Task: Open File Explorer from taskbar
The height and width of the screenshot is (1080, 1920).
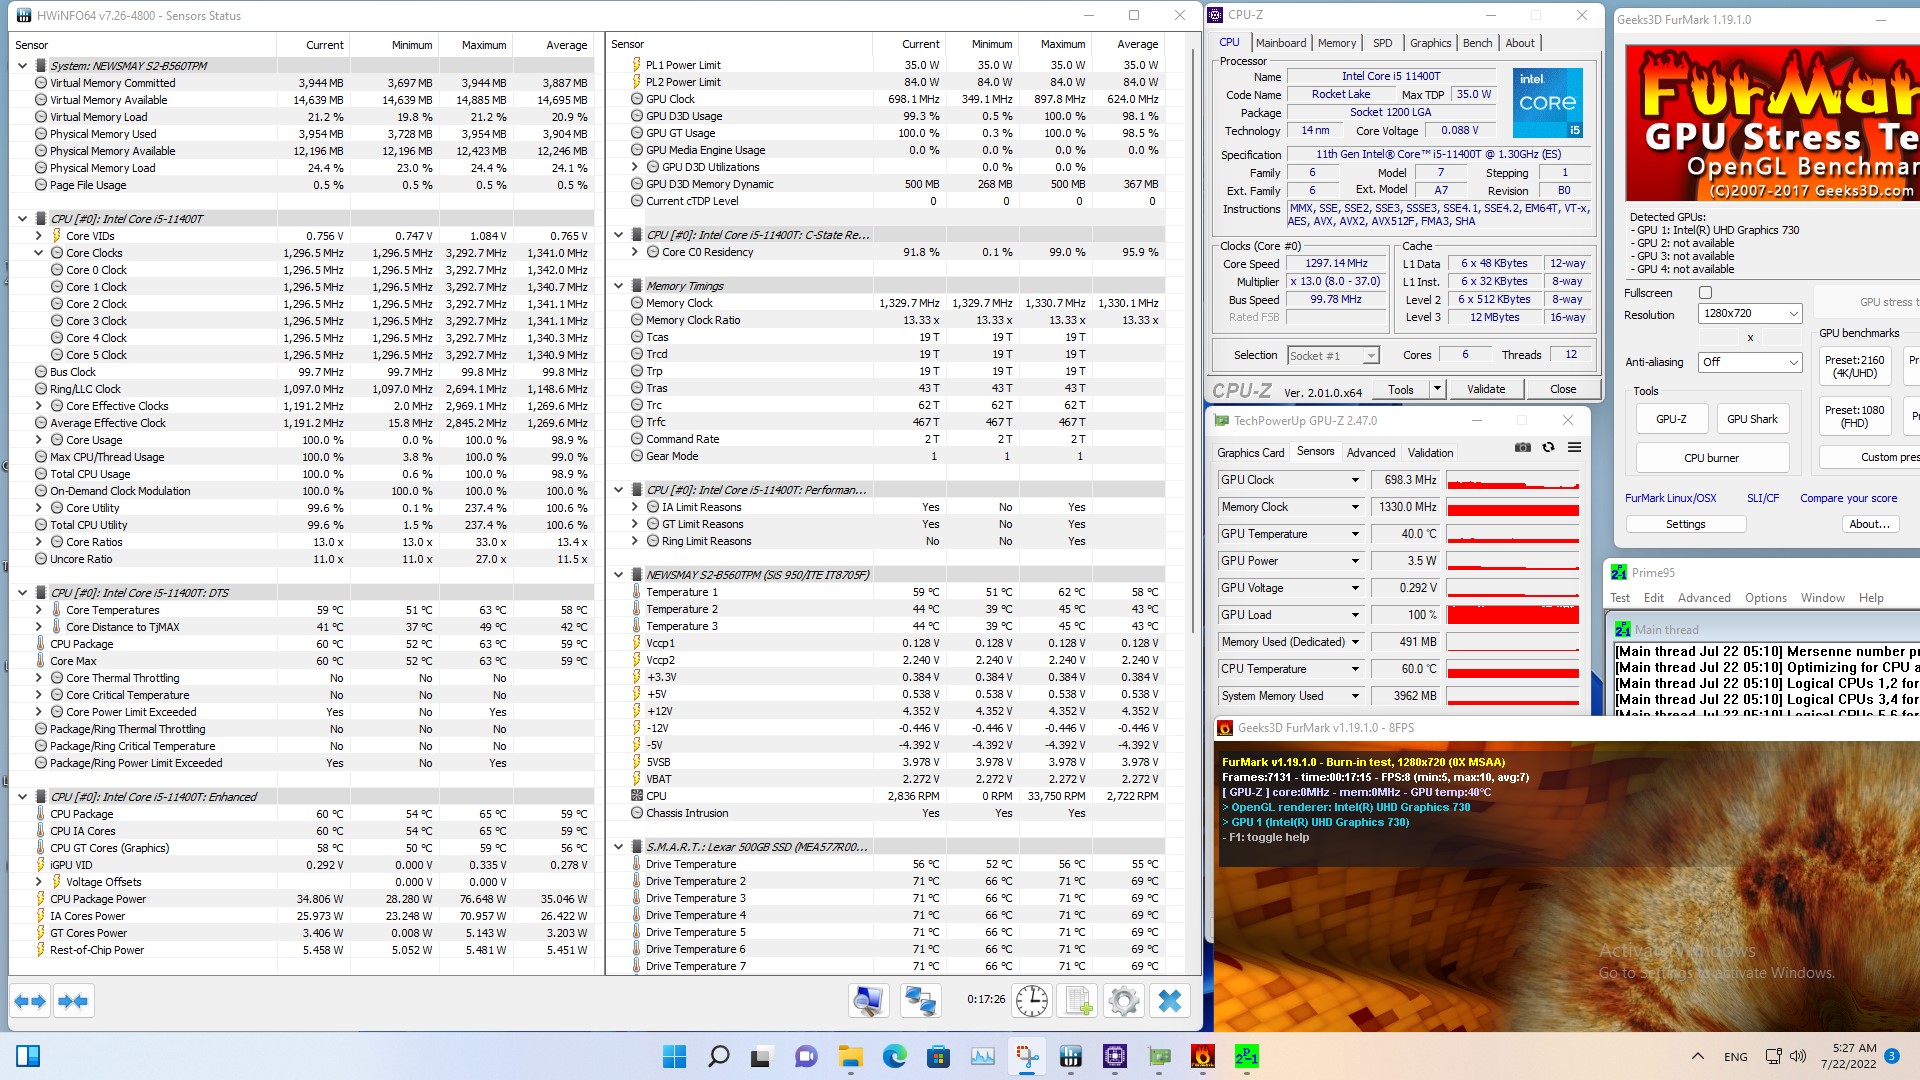Action: point(850,1056)
